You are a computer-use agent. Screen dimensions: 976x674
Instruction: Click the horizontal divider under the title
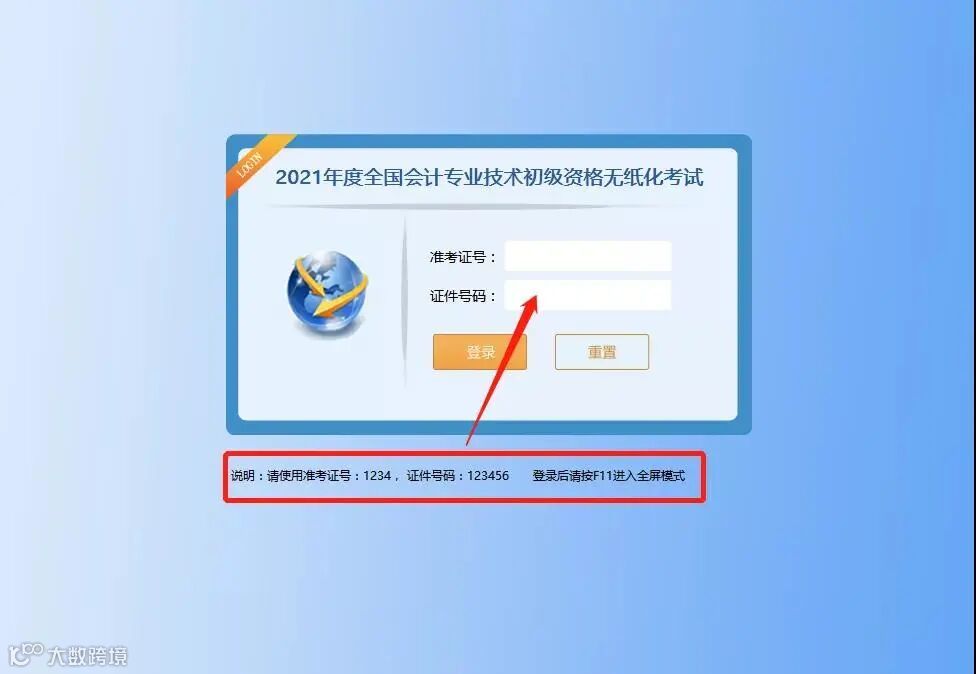pos(479,206)
